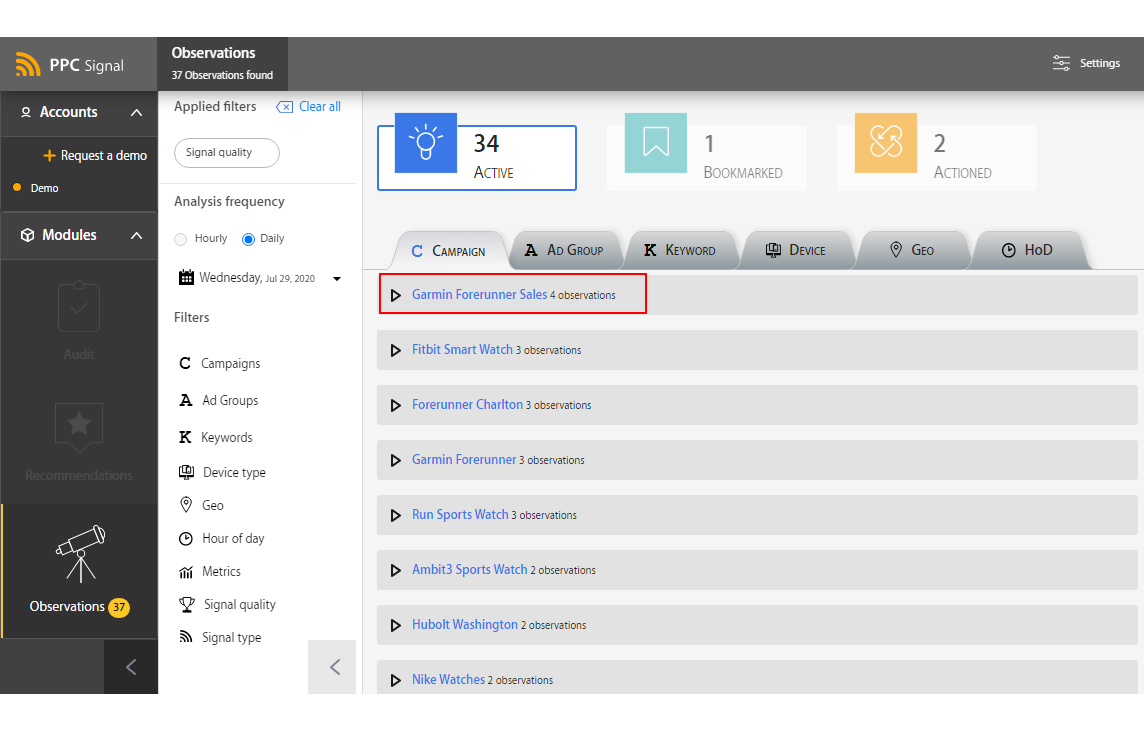Click the Keywords filter K icon

coord(185,437)
